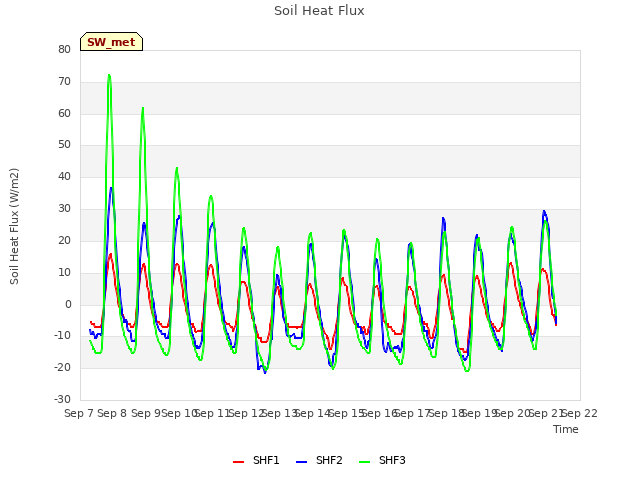This screenshot has height=480, width=640.
Task: Click the SW_met annotation label
Action: tap(111, 42)
